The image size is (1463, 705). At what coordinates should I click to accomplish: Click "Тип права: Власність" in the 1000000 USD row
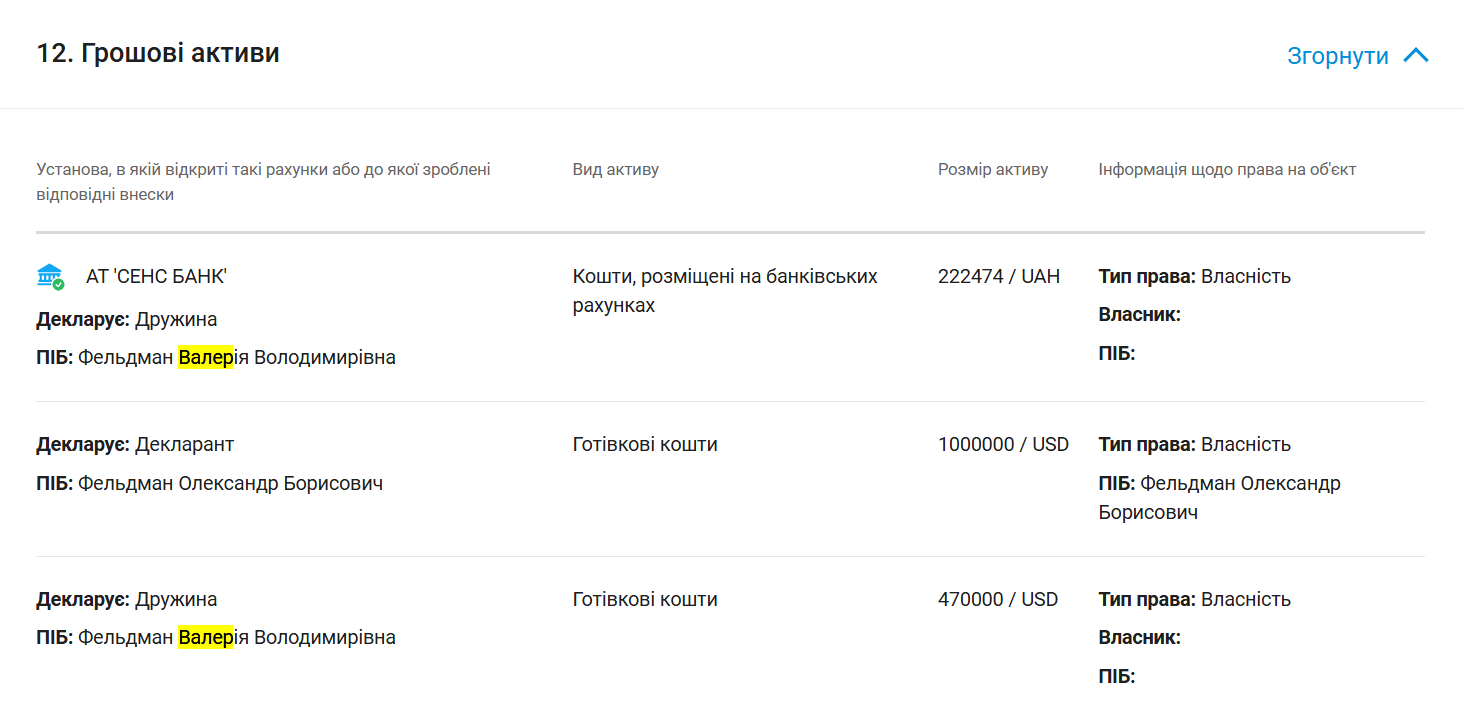click(x=1194, y=444)
